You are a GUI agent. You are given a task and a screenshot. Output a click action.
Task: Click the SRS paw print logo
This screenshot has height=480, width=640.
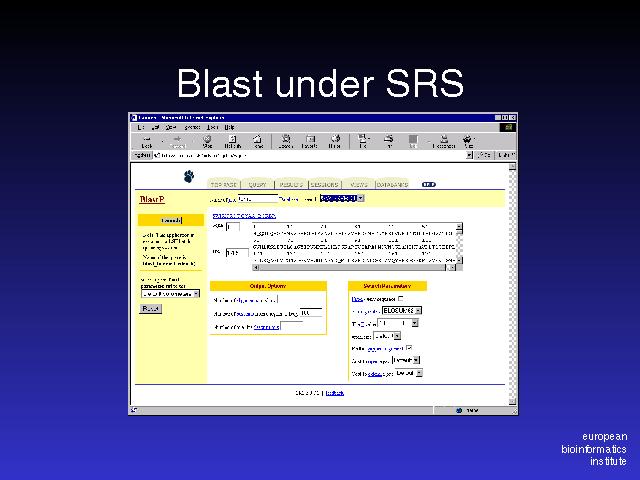[189, 177]
